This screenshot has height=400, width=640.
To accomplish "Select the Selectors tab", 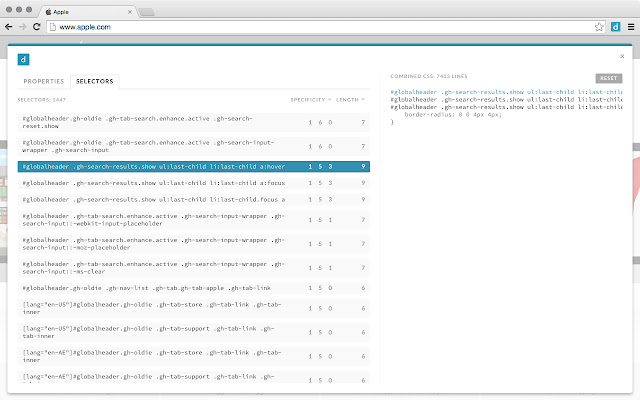I will [95, 80].
